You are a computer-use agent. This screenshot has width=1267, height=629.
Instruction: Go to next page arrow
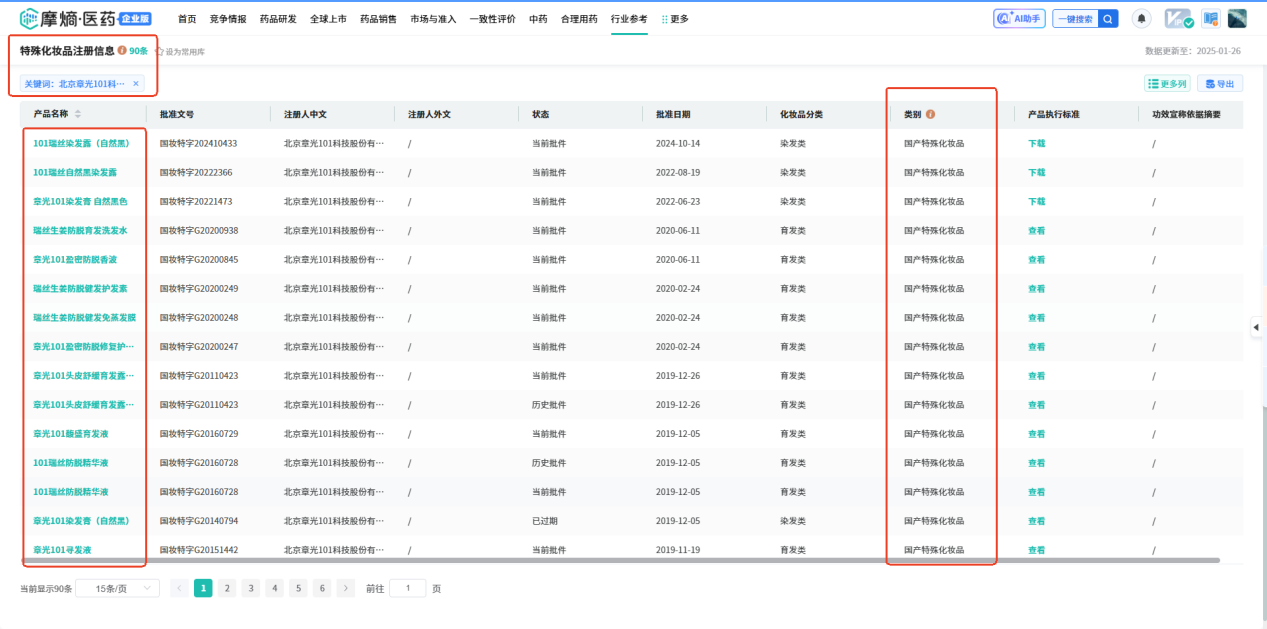click(346, 588)
